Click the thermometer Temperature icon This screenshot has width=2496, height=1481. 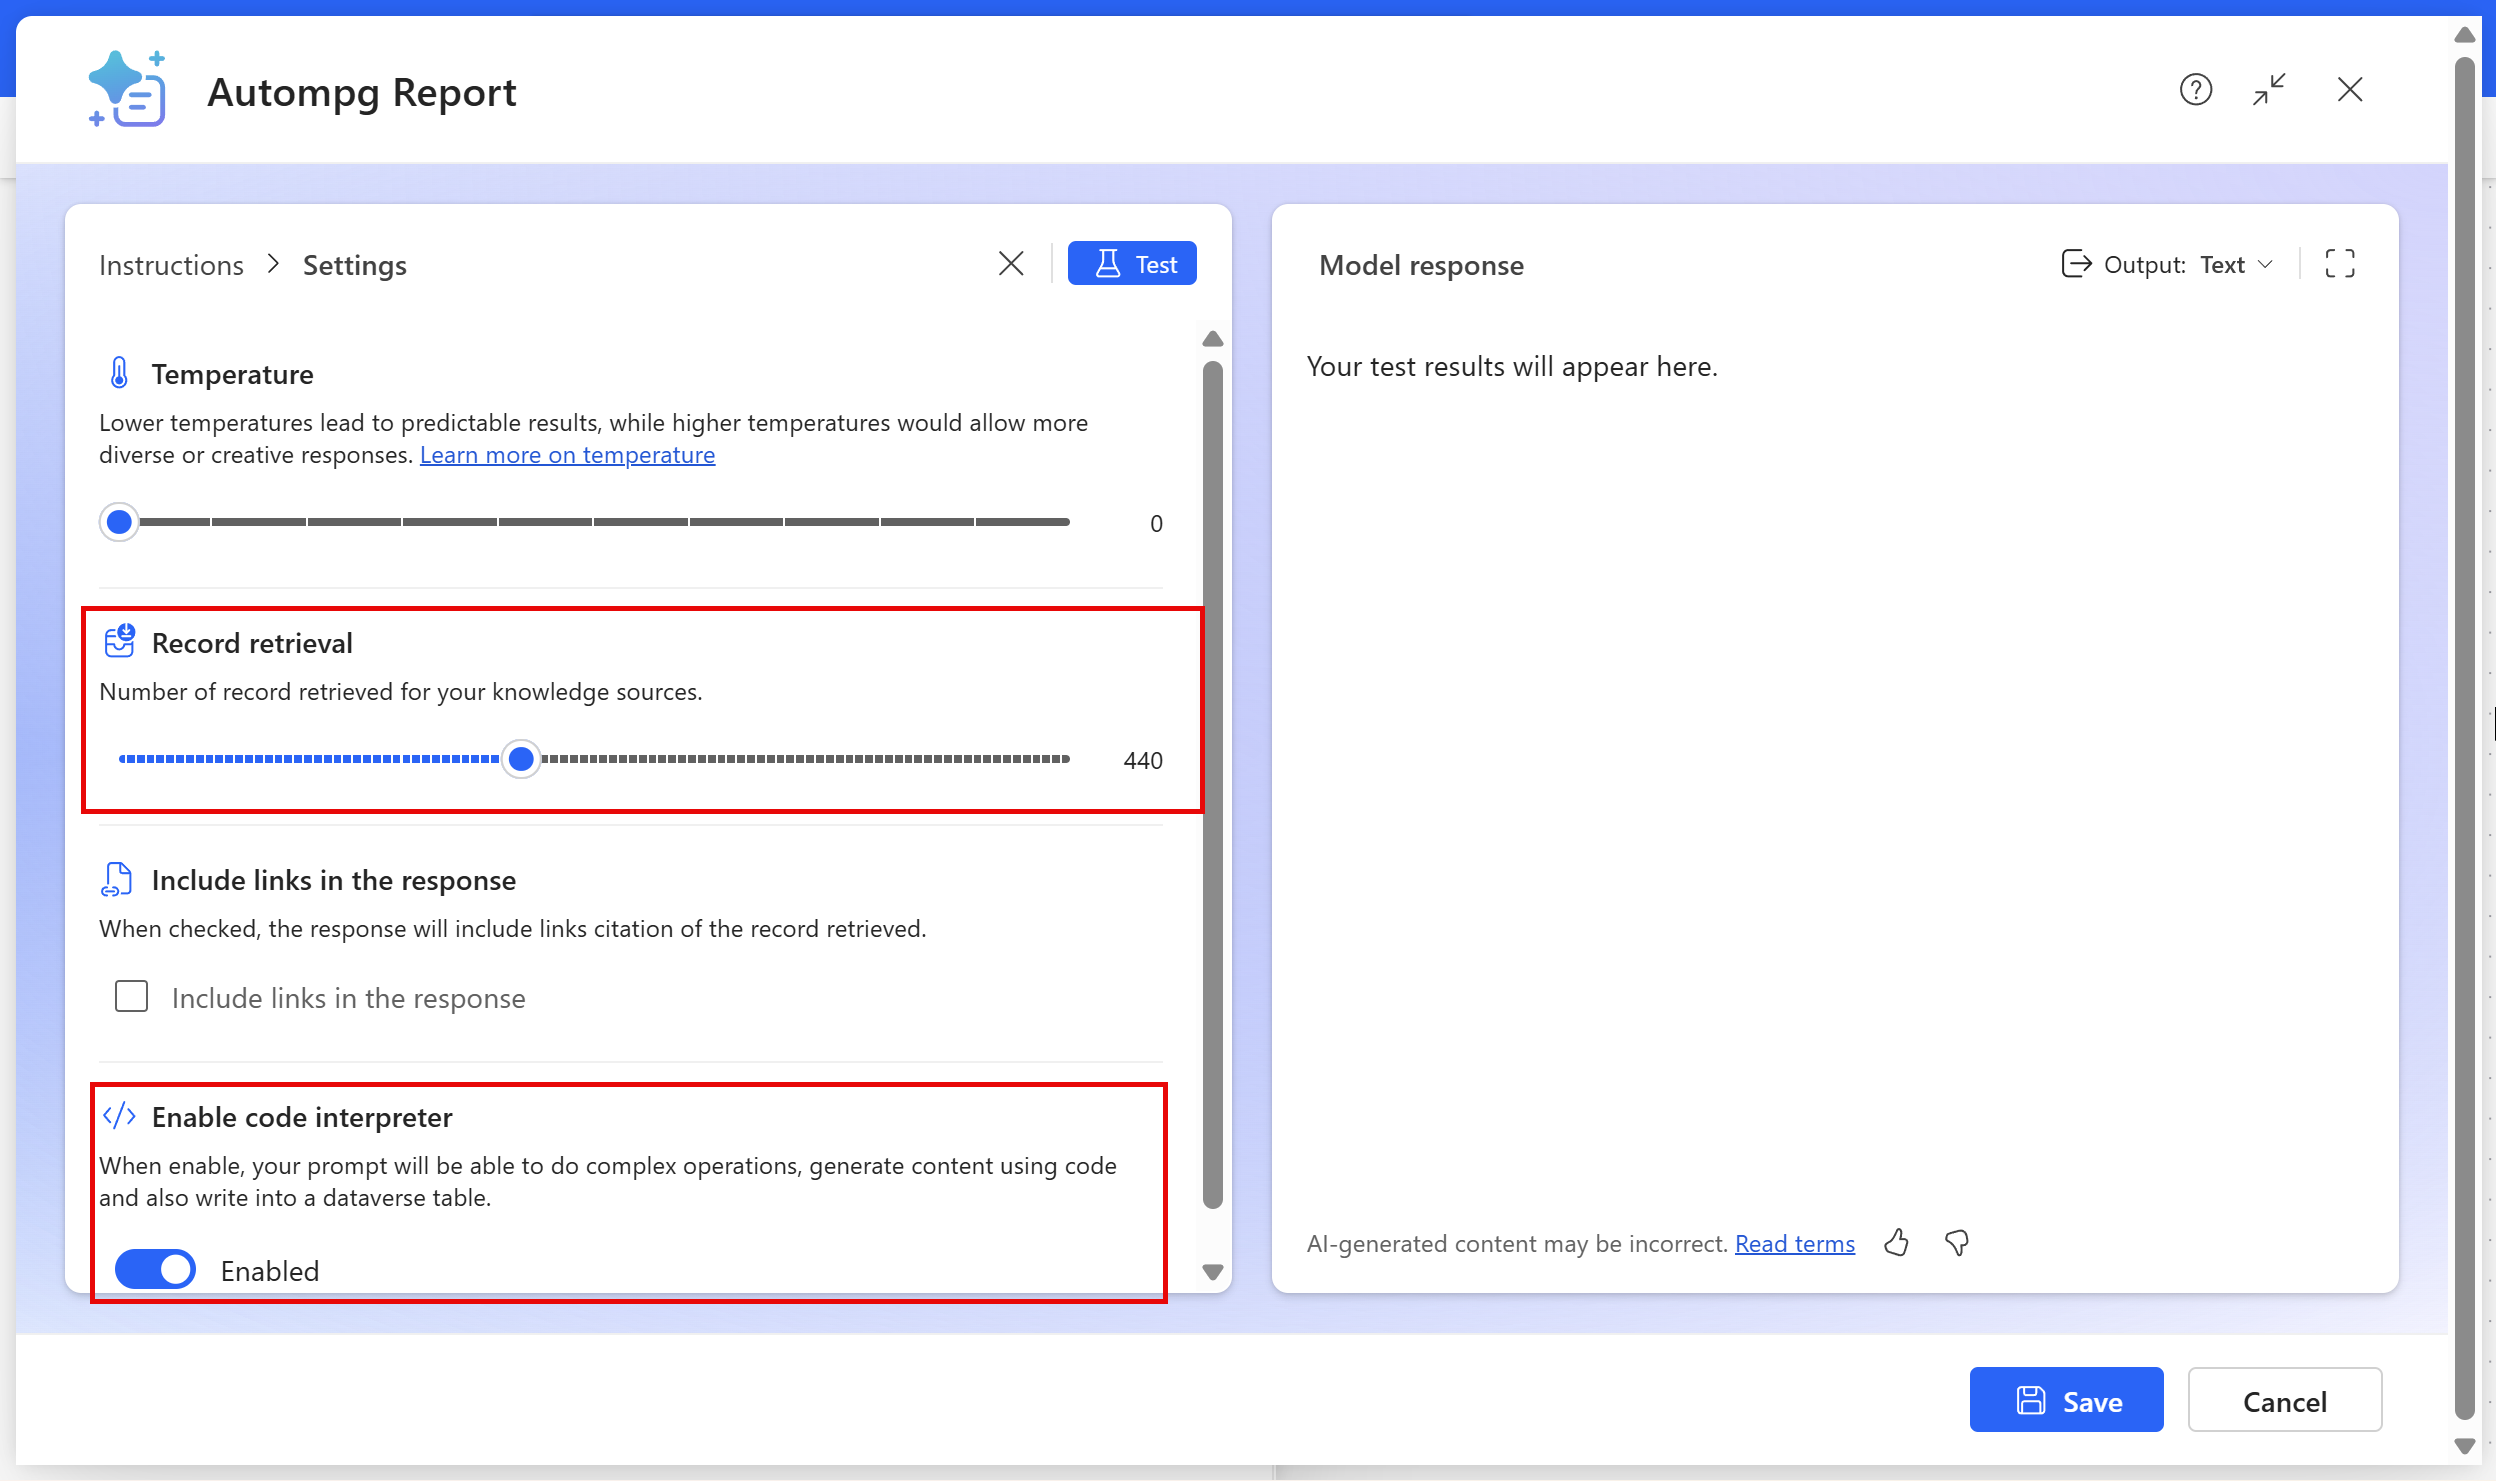coord(119,373)
